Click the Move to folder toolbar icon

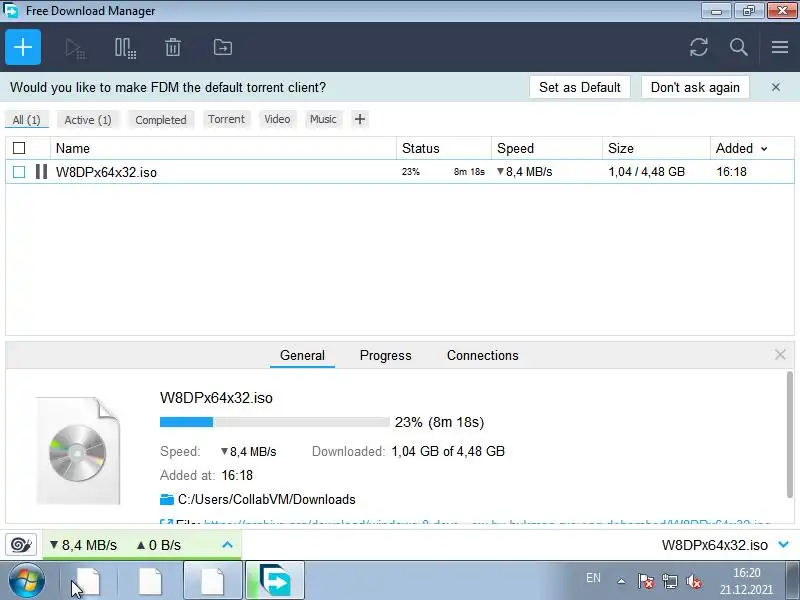click(x=222, y=47)
